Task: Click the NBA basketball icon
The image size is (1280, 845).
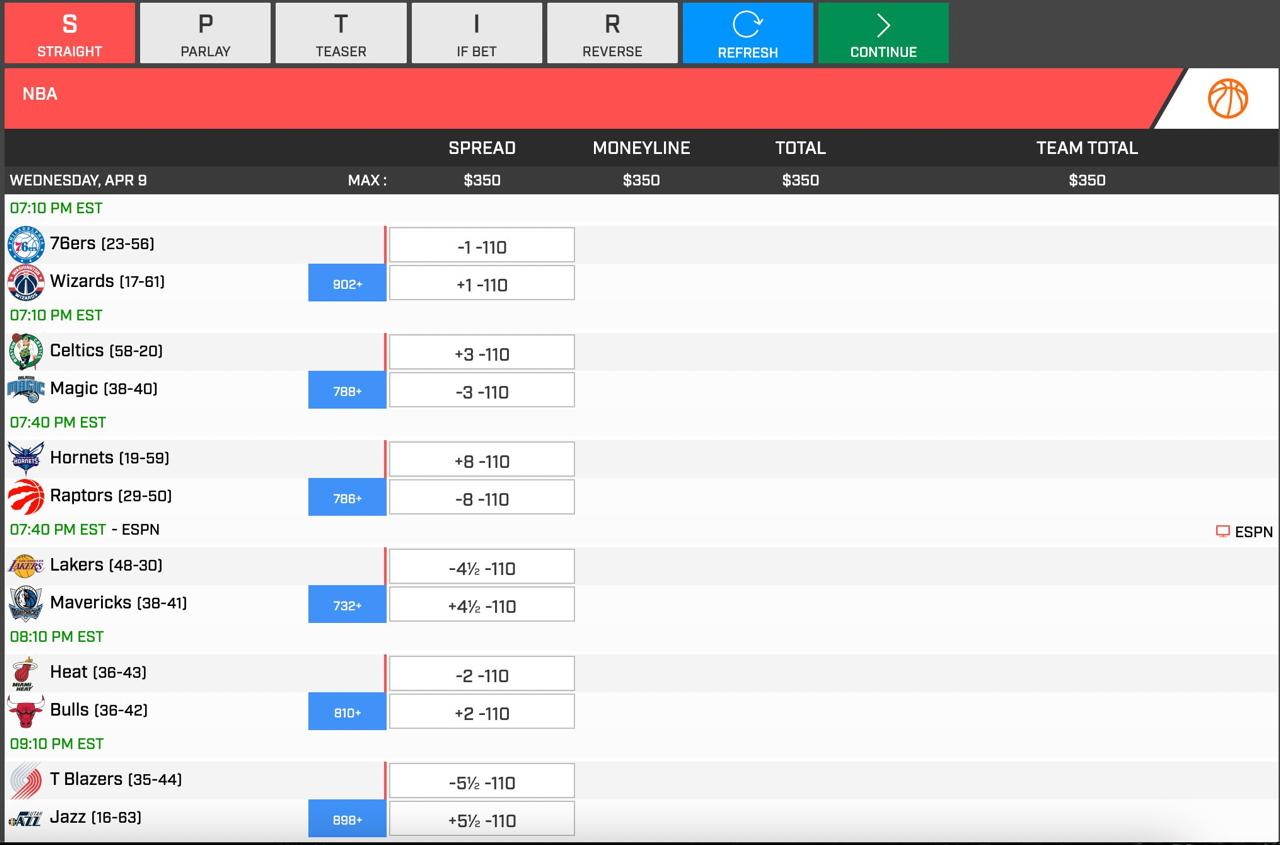Action: pyautogui.click(x=1228, y=99)
